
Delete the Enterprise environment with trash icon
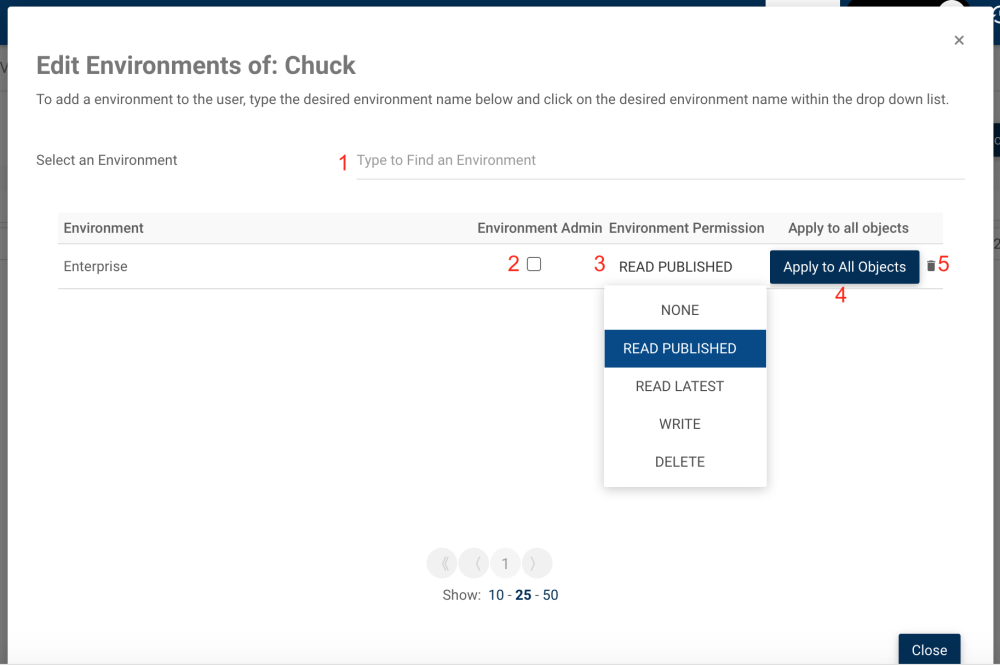(x=931, y=266)
